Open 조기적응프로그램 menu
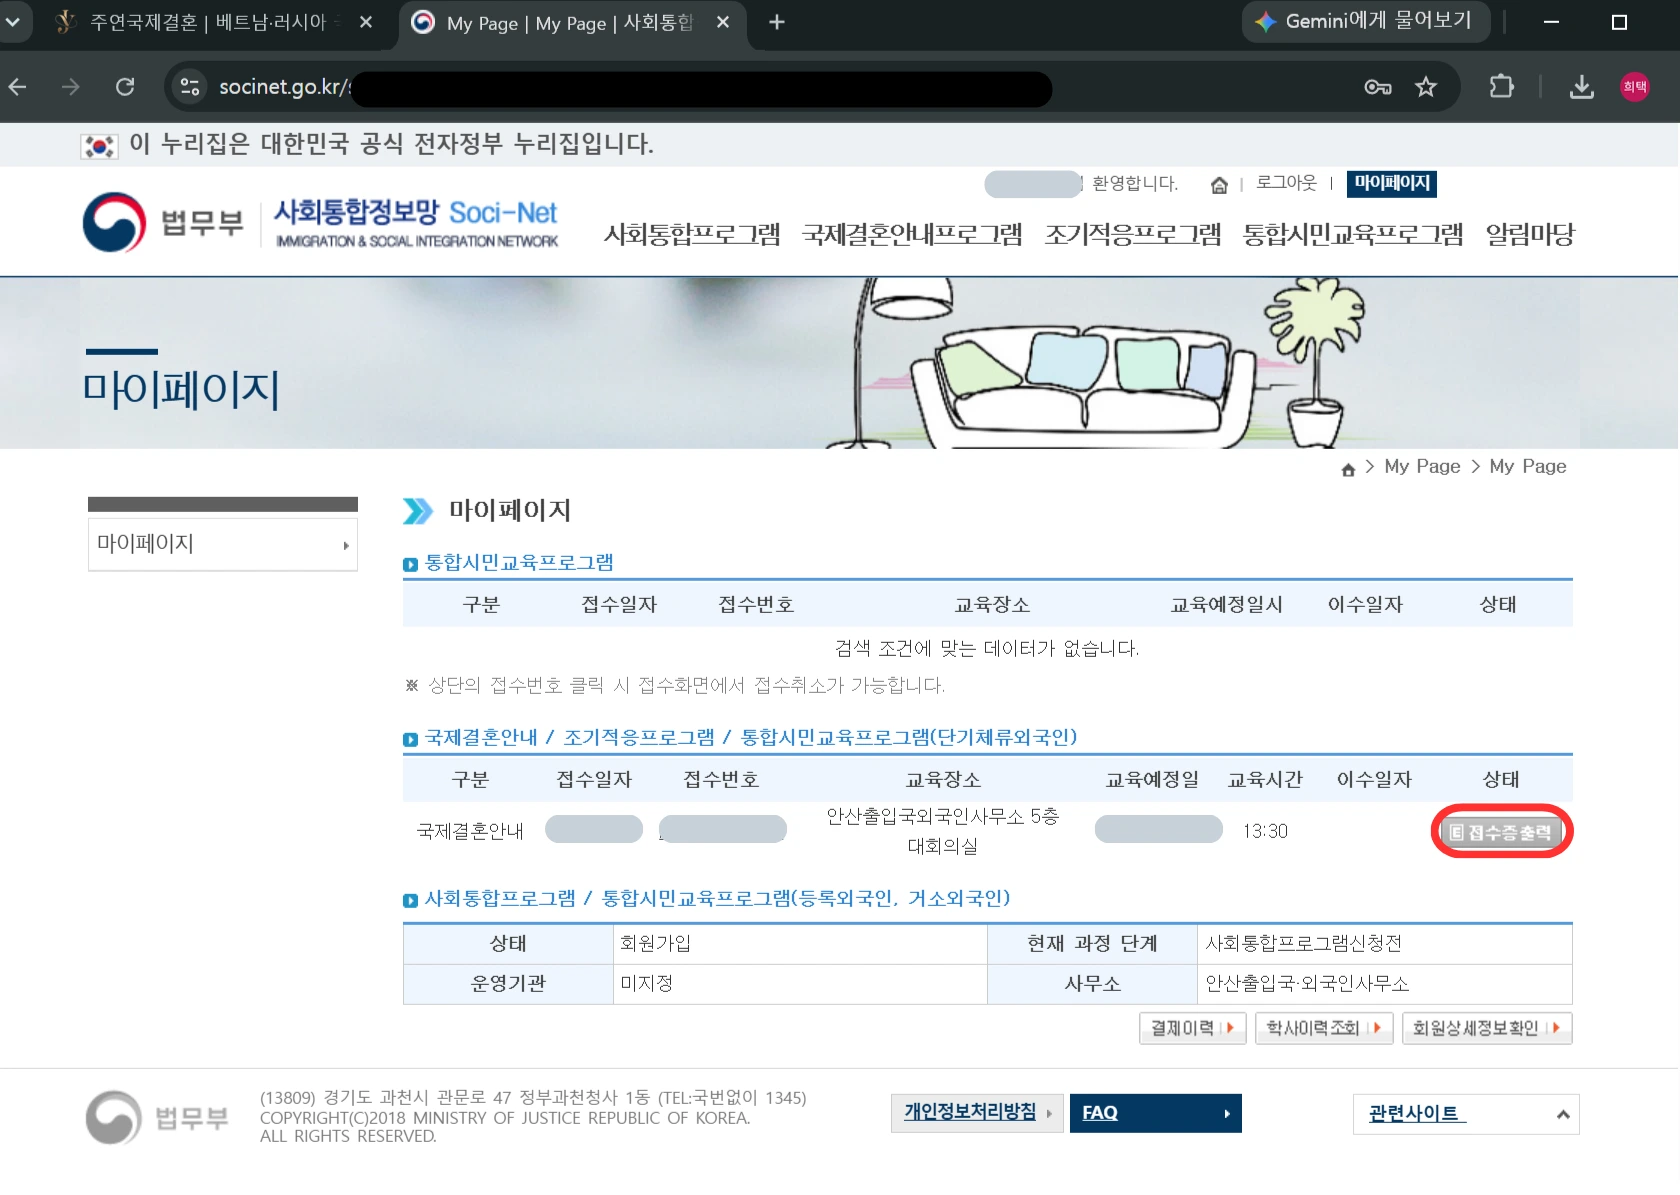This screenshot has width=1680, height=1195. click(x=1133, y=234)
